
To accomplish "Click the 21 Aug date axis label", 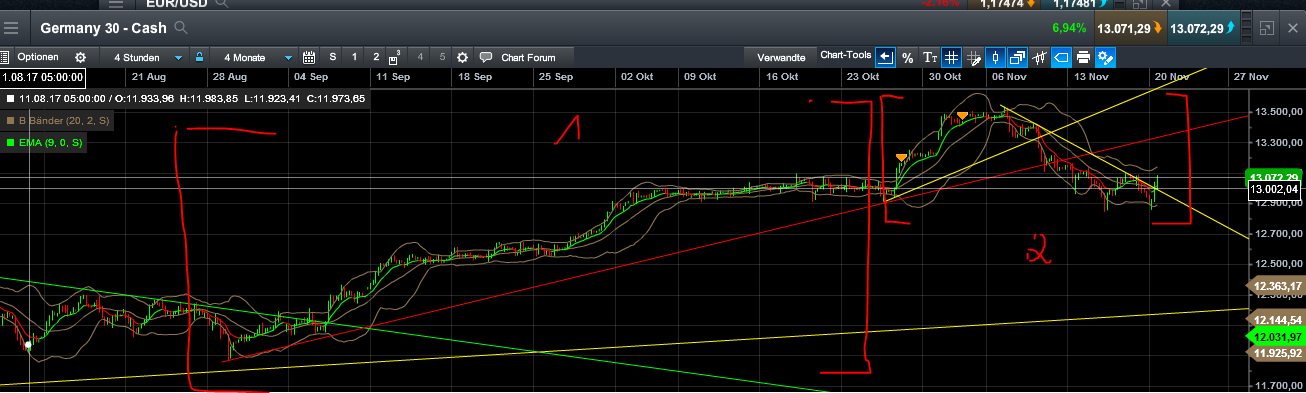I will (x=148, y=77).
